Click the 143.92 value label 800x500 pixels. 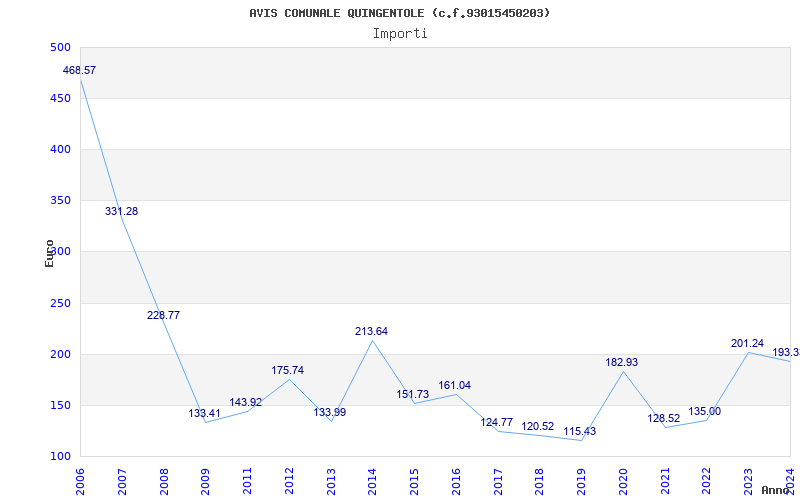(245, 402)
